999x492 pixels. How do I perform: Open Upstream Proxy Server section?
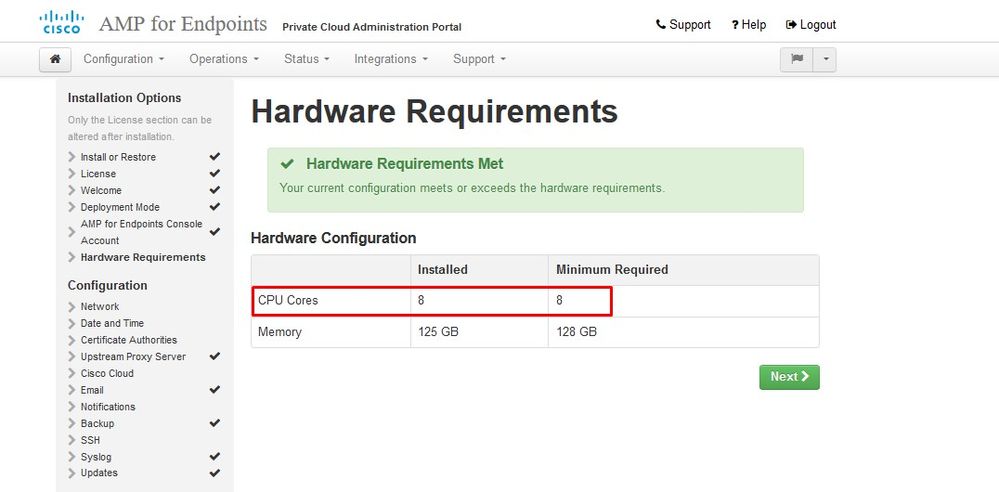coord(133,356)
